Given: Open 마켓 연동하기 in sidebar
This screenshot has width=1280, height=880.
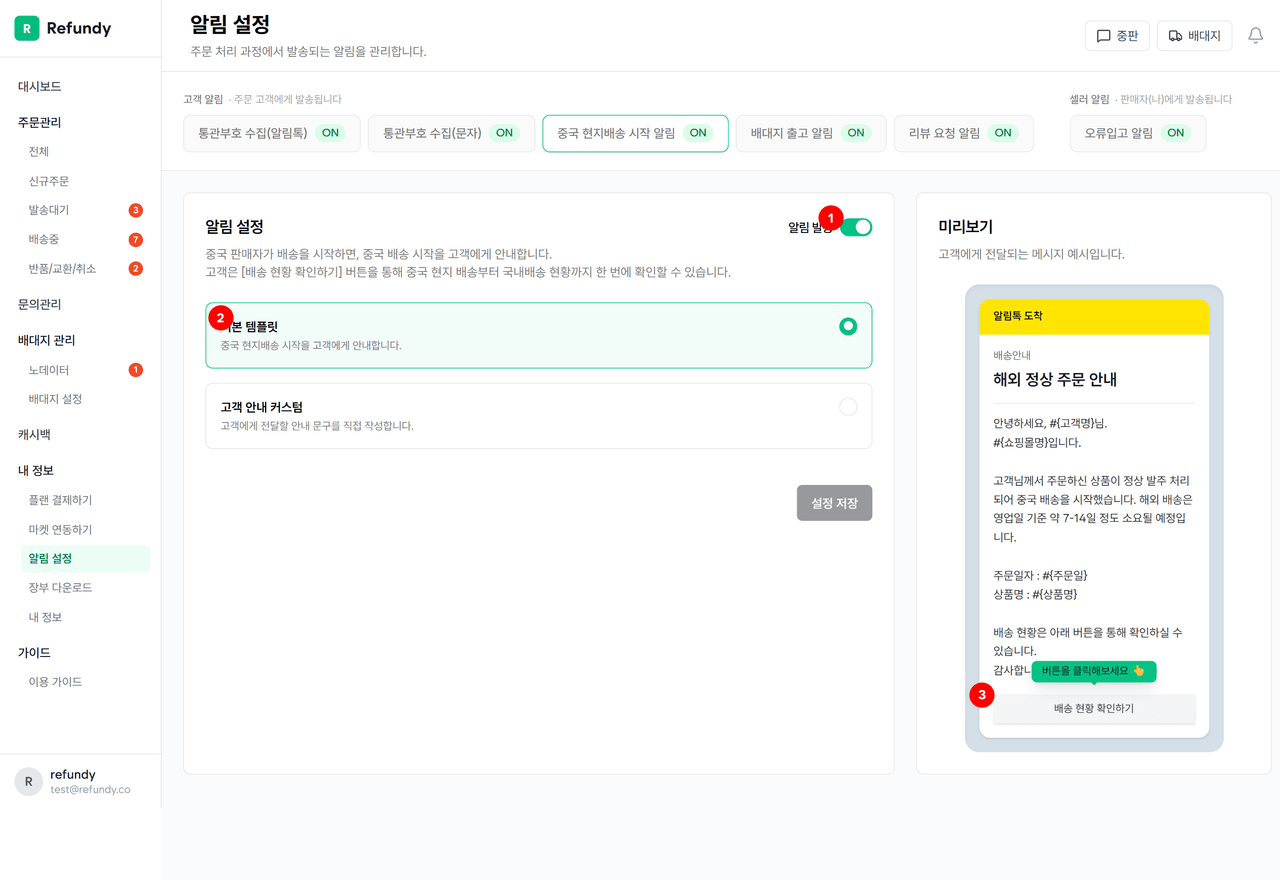Looking at the screenshot, I should pyautogui.click(x=60, y=529).
